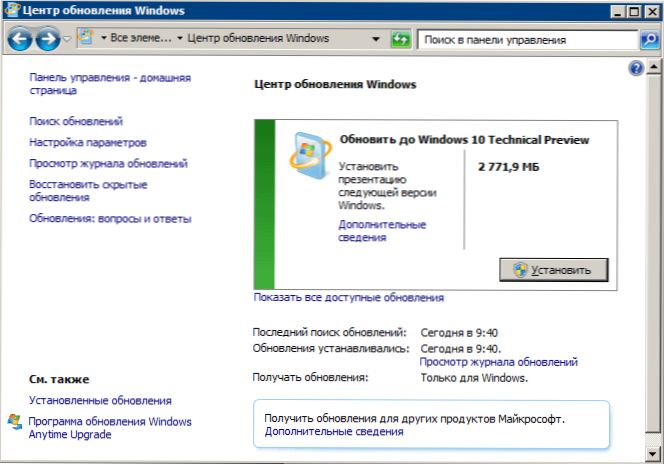The height and width of the screenshot is (464, 664).
Task: Click the scrollbar up arrow
Action: pyautogui.click(x=654, y=67)
